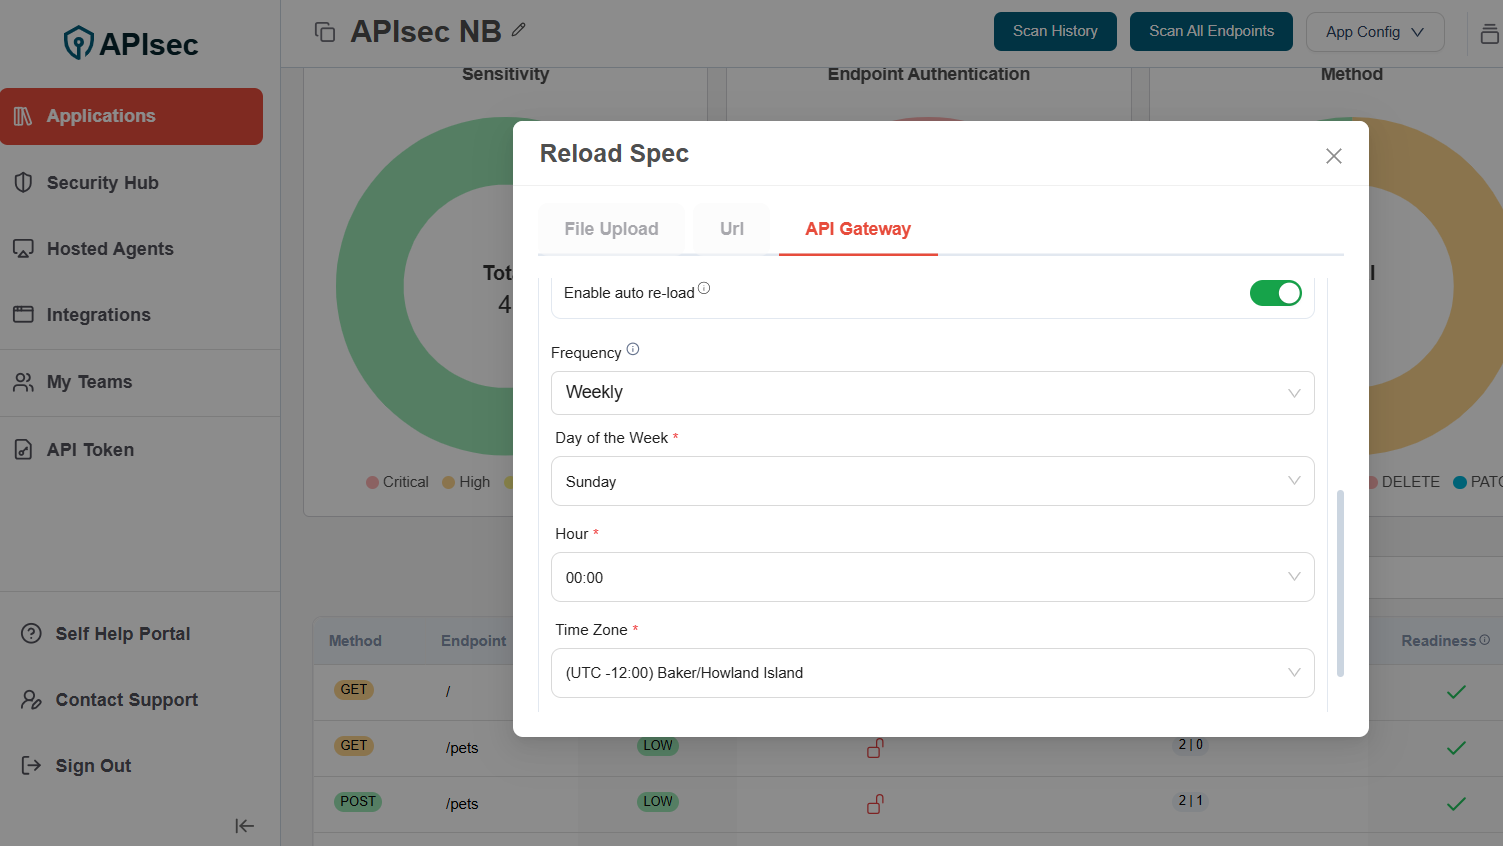Click the copy icon beside the APIsec NB title

pos(324,31)
